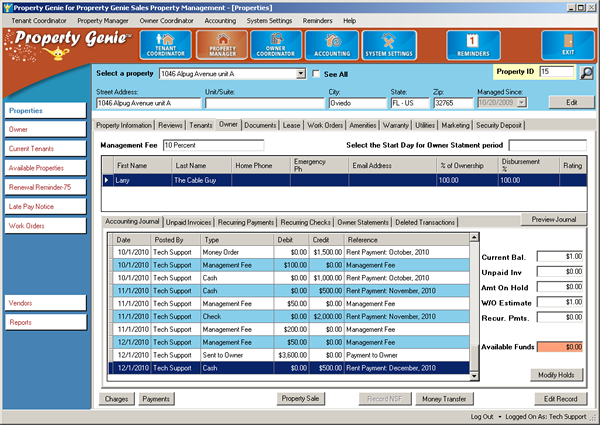This screenshot has height=425, width=600.
Task: Open the Property Manager menu
Action: click(x=103, y=21)
